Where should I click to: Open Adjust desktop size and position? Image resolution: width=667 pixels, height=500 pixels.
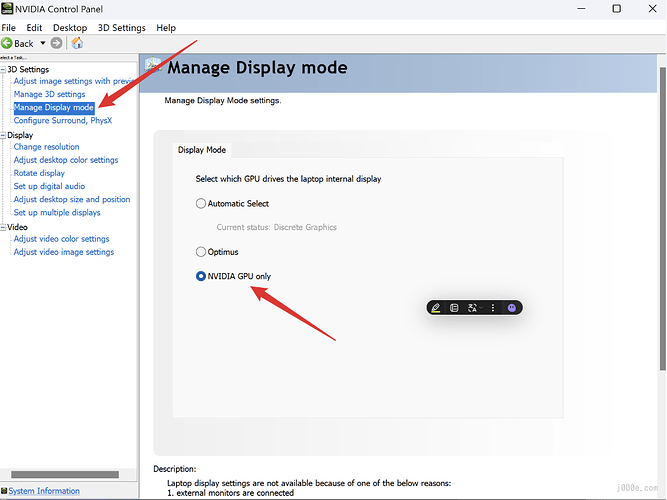tap(72, 200)
